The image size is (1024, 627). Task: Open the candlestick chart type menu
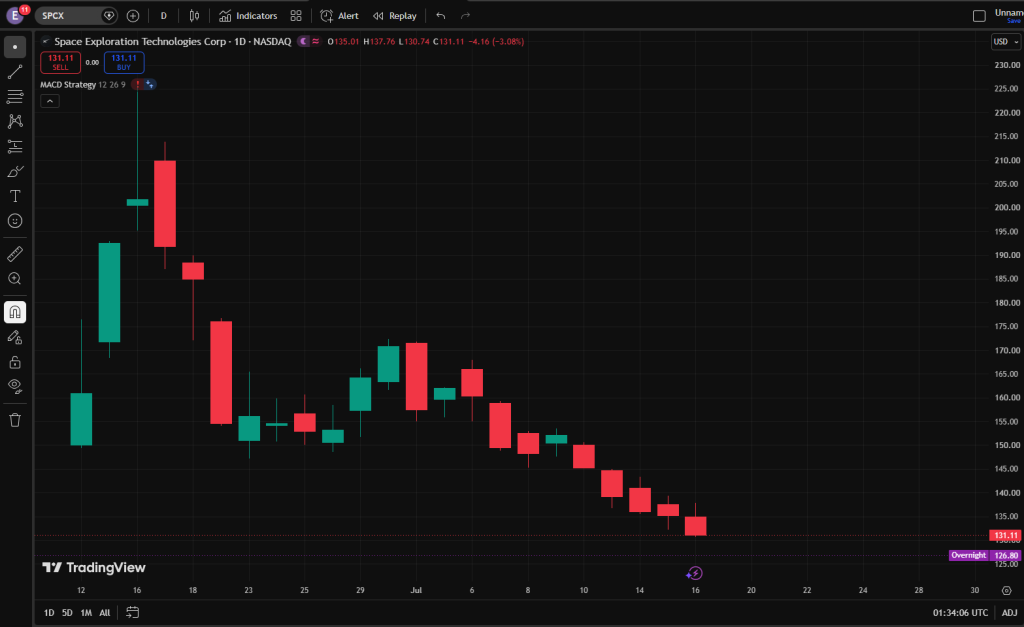(x=194, y=16)
